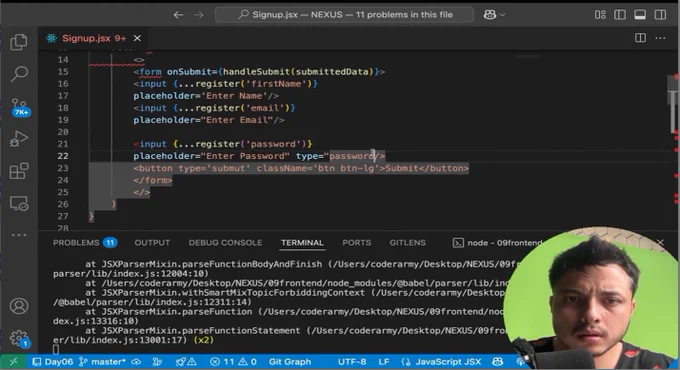
Task: Select the Signup.jsx editor tab
Action: (x=93, y=38)
